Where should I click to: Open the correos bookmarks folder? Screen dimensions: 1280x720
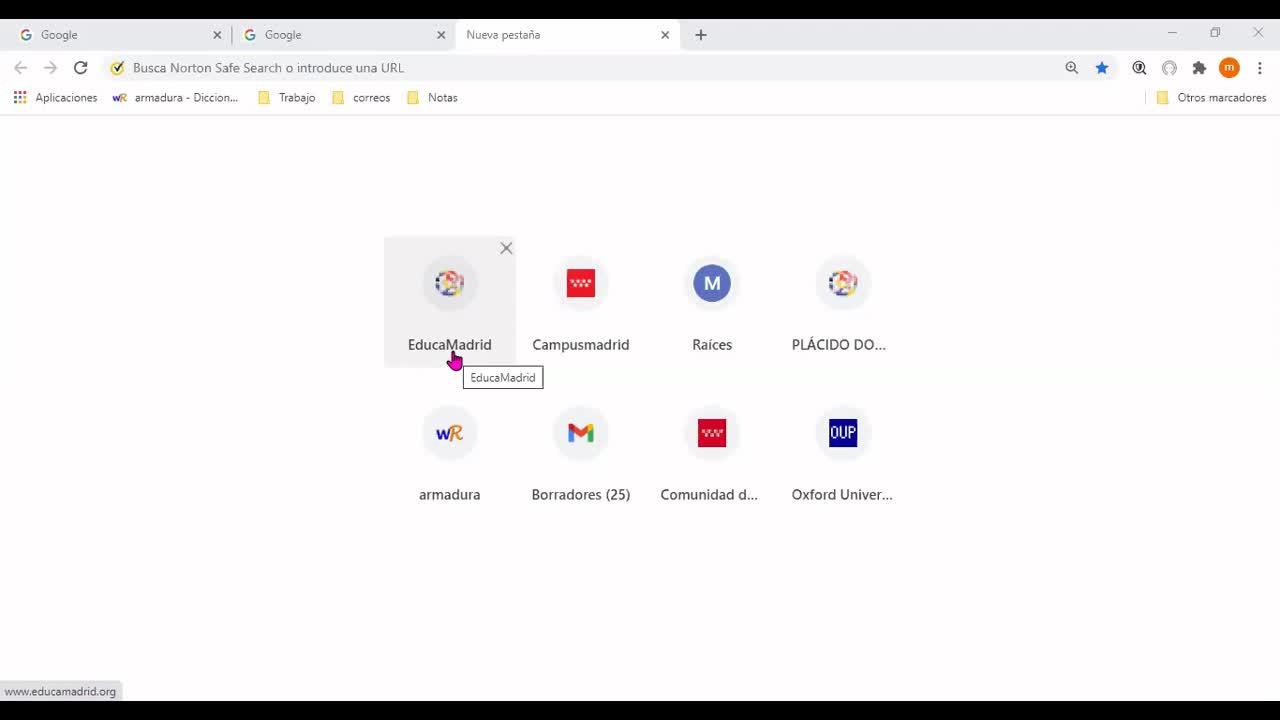361,98
